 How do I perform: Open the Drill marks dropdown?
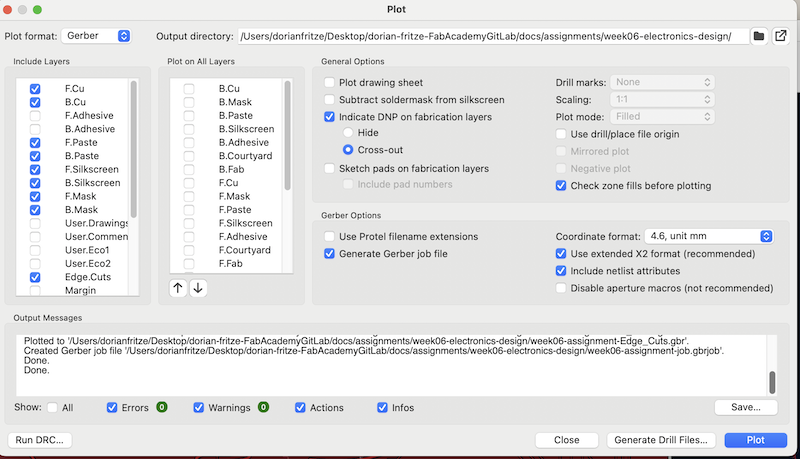[x=663, y=82]
